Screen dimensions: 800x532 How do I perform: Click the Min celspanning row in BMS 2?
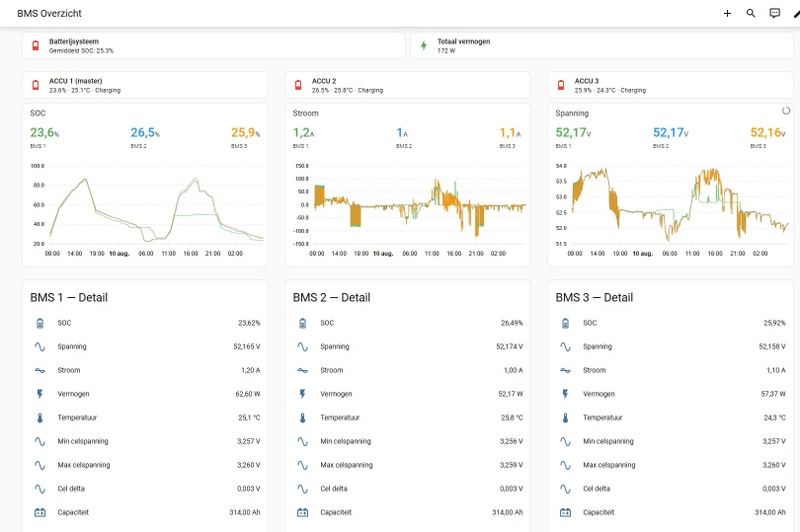pyautogui.click(x=408, y=441)
